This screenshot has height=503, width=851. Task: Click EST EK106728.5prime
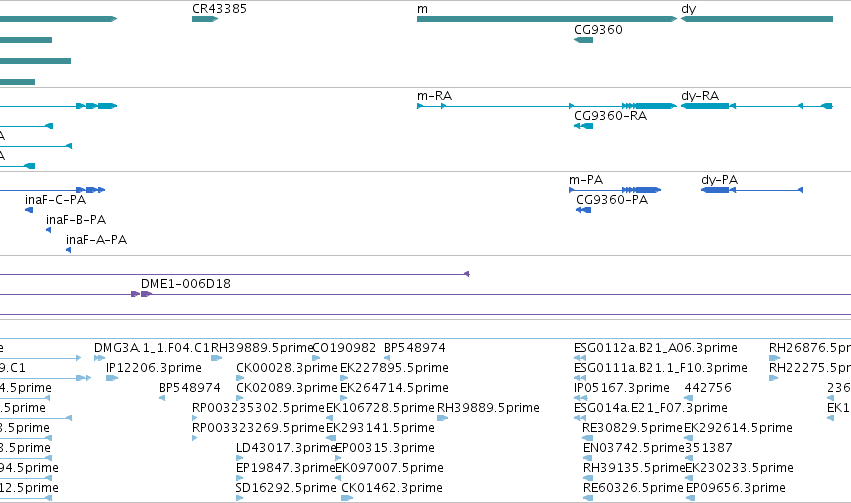[x=380, y=408]
